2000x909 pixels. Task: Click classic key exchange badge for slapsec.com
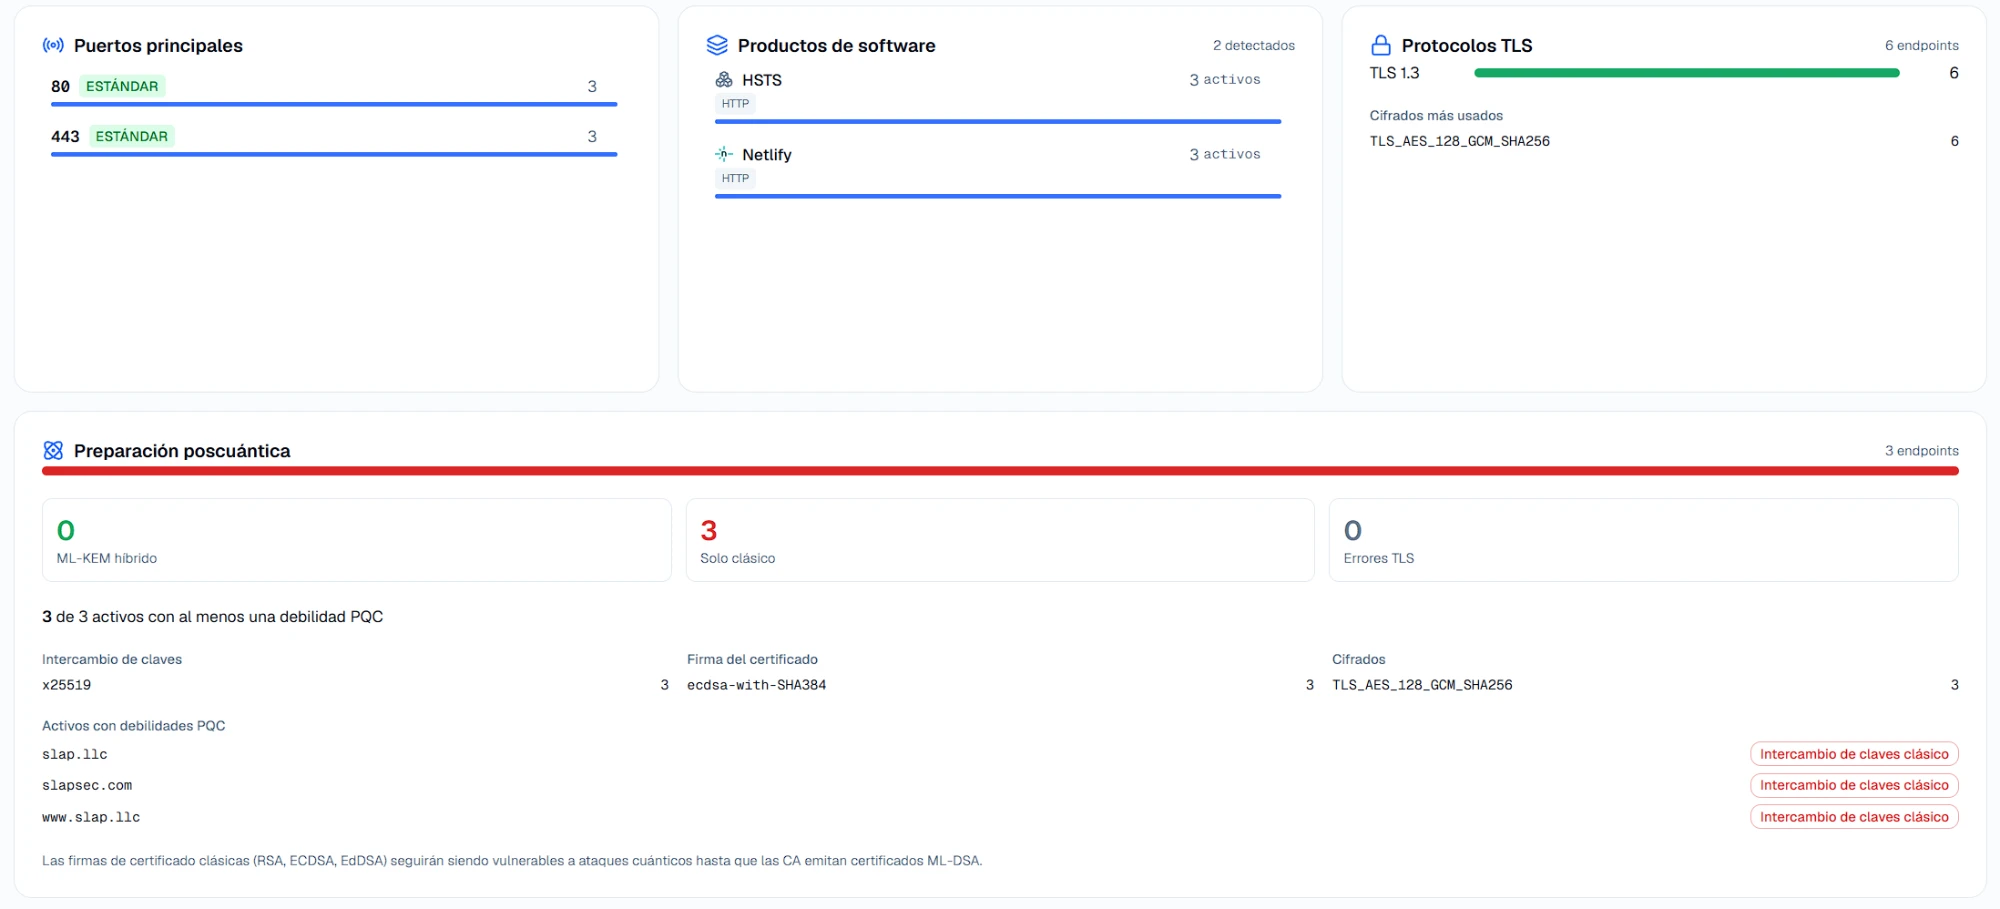coord(1854,785)
